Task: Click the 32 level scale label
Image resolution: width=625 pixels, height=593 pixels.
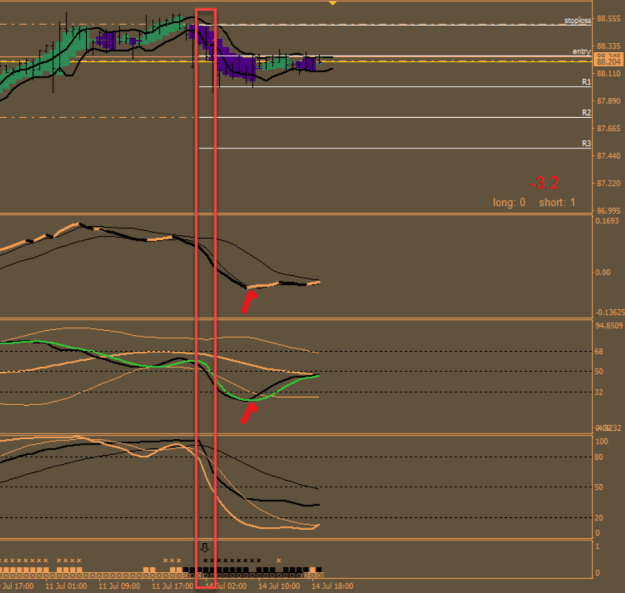Action: [599, 392]
